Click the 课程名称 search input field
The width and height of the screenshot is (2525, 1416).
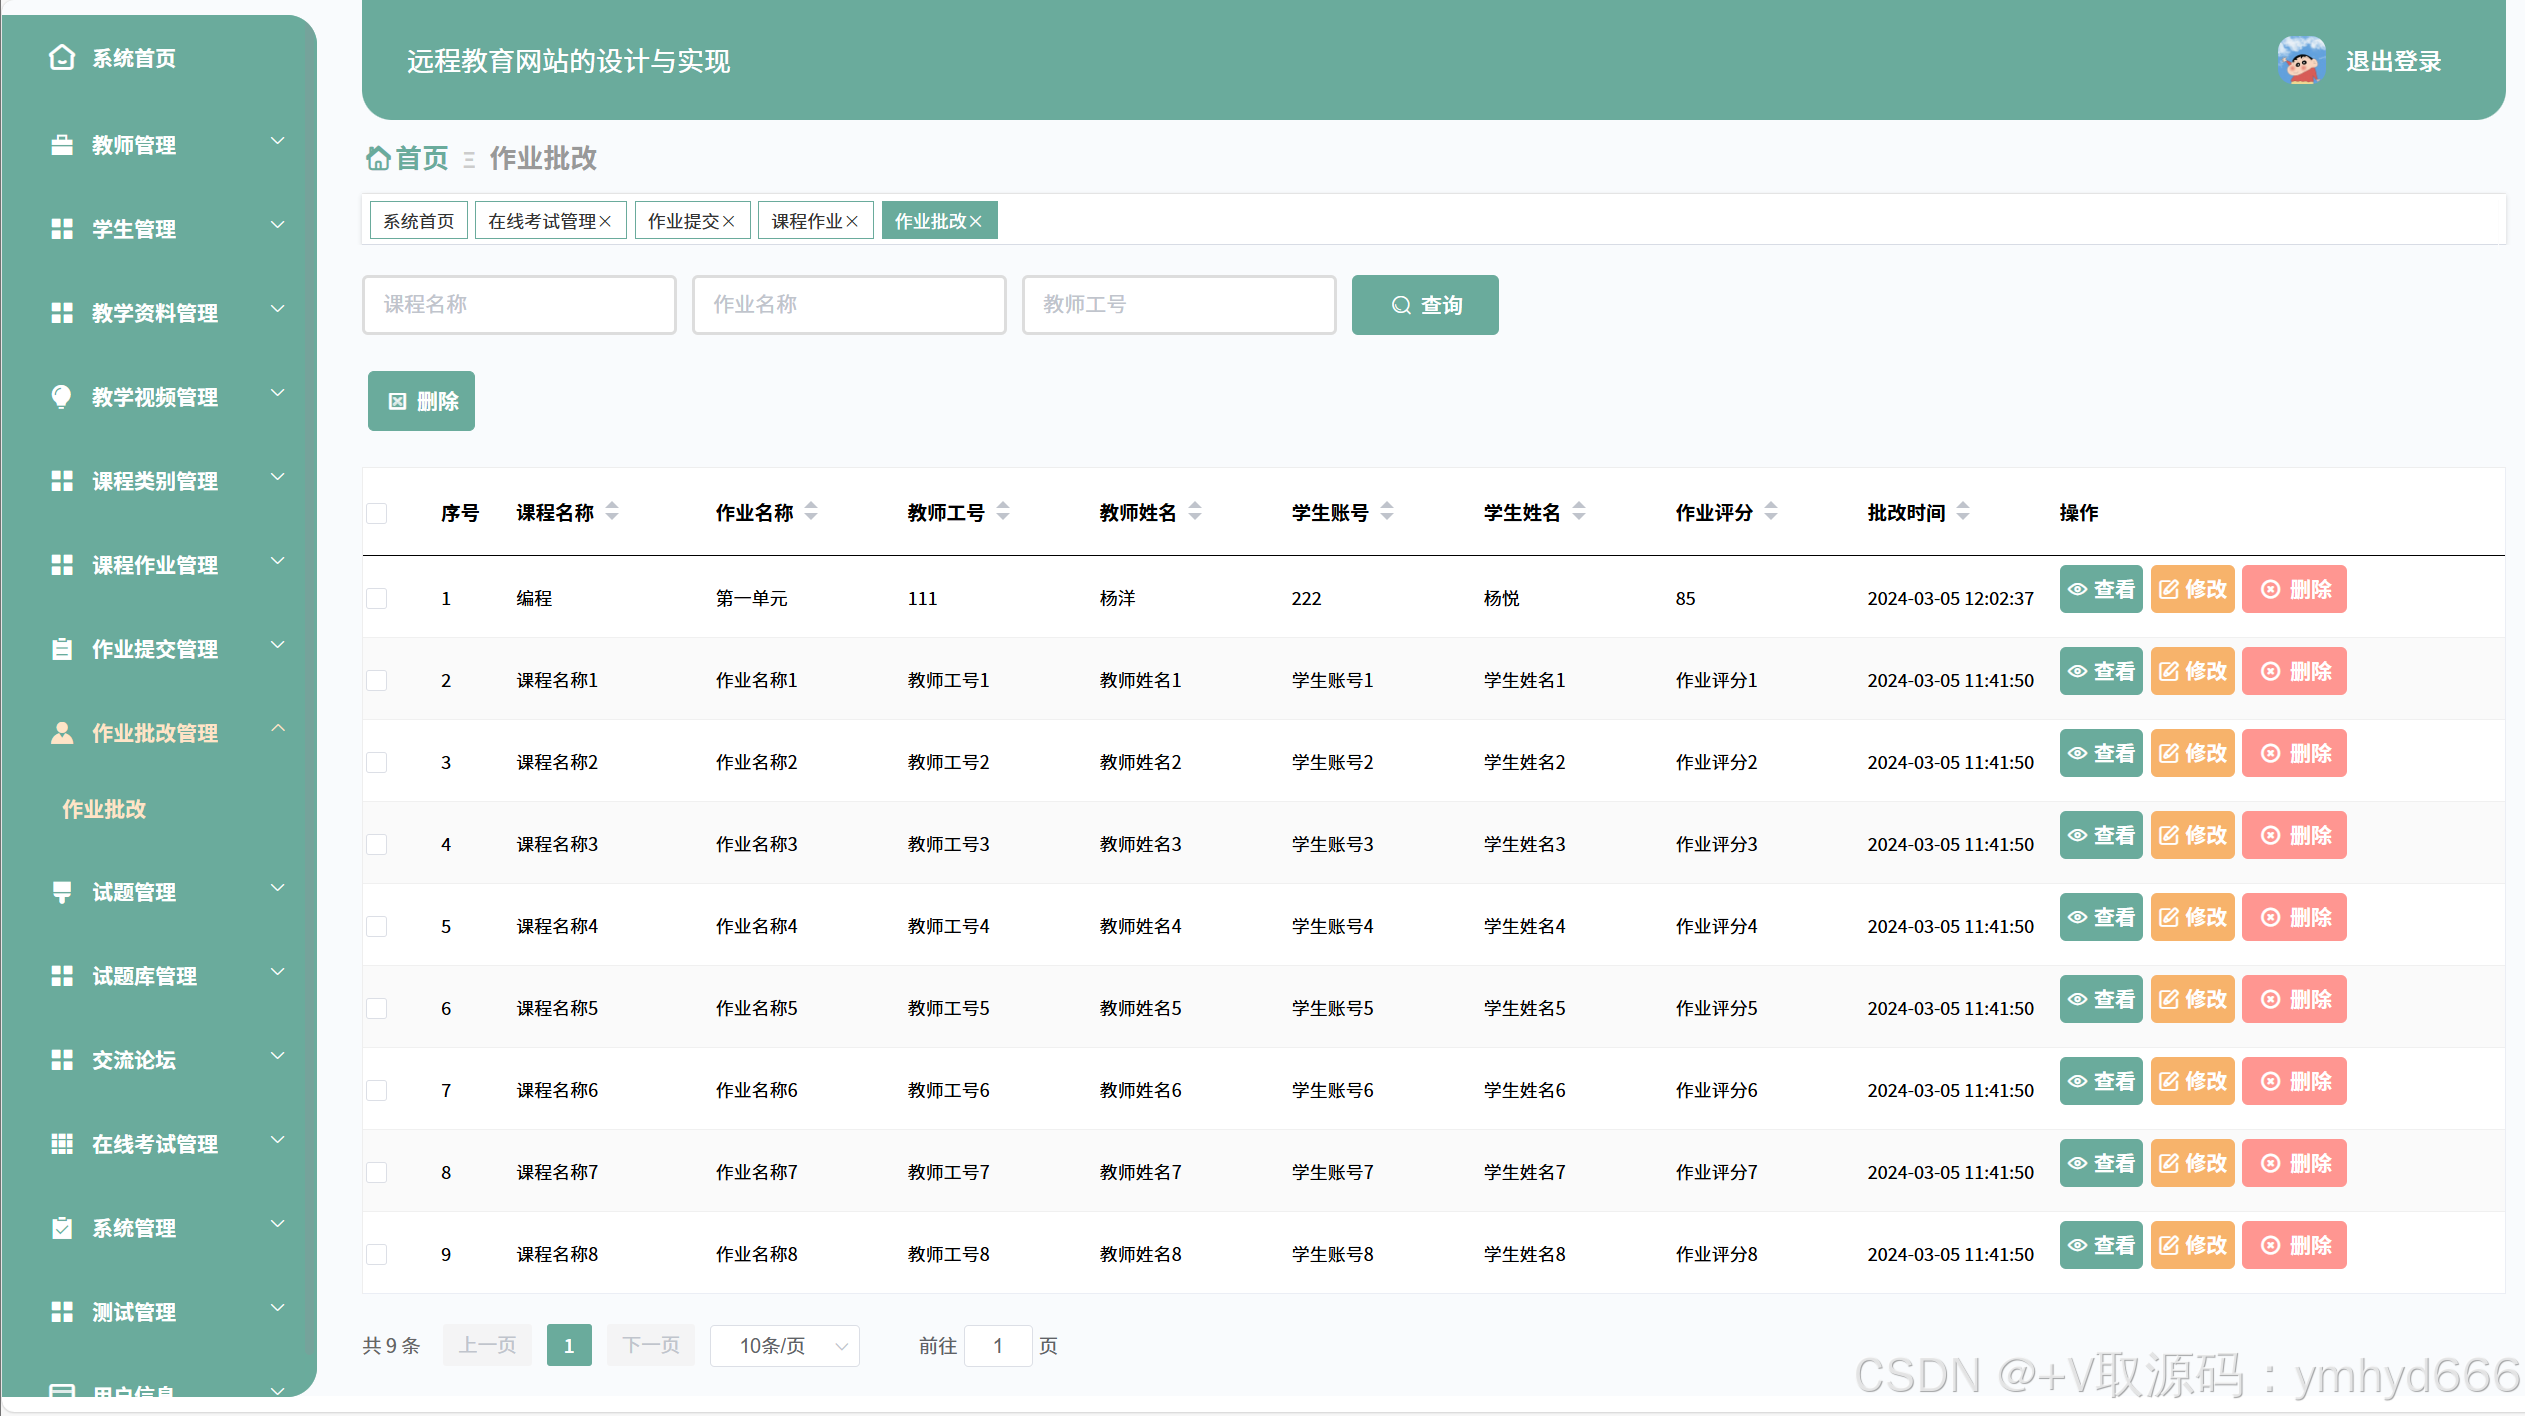point(519,305)
